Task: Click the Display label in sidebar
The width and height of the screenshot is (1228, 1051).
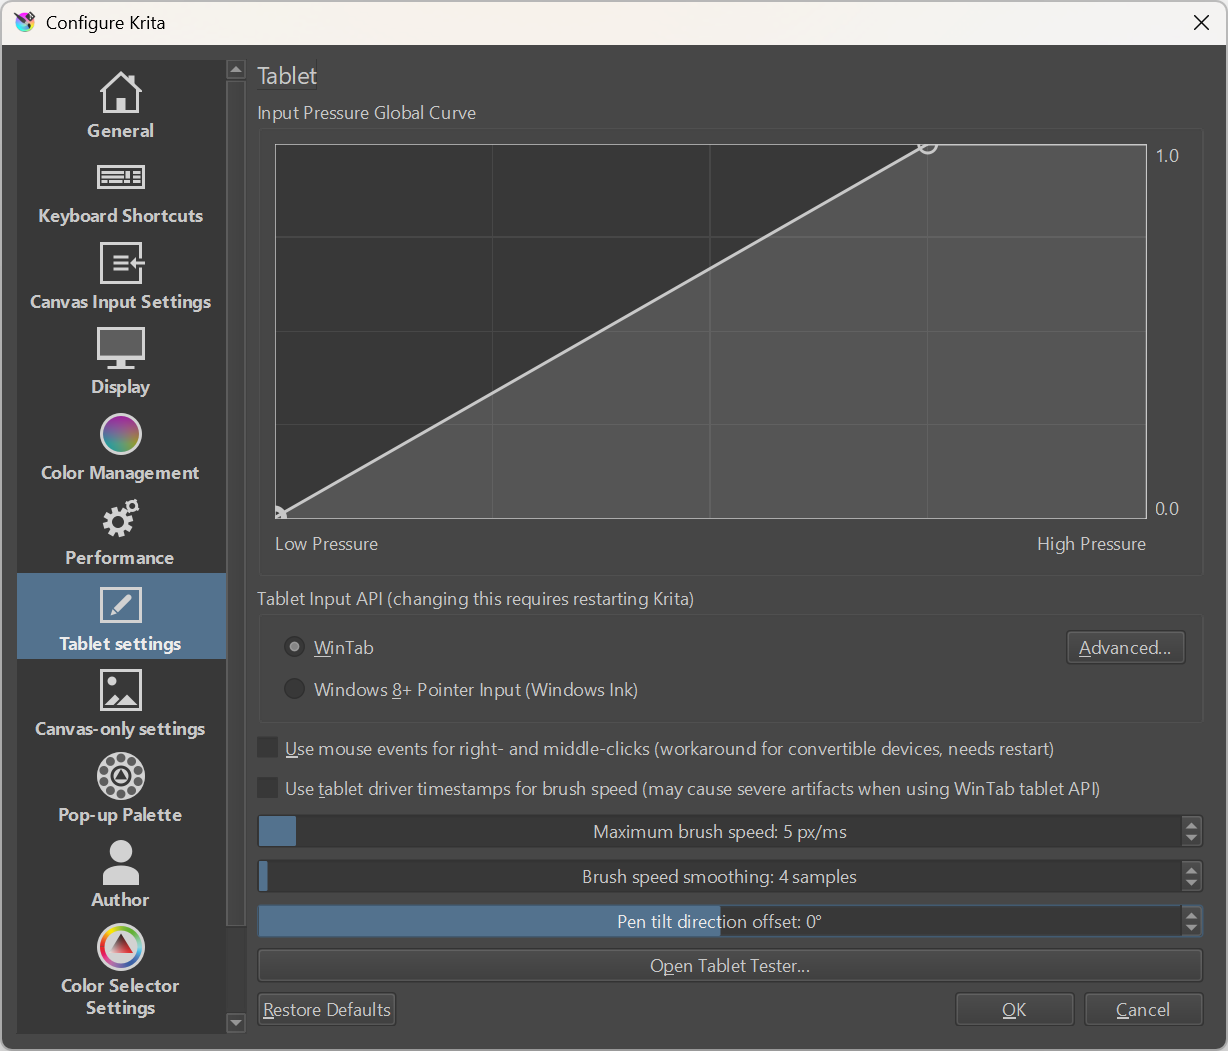Action: tap(121, 387)
